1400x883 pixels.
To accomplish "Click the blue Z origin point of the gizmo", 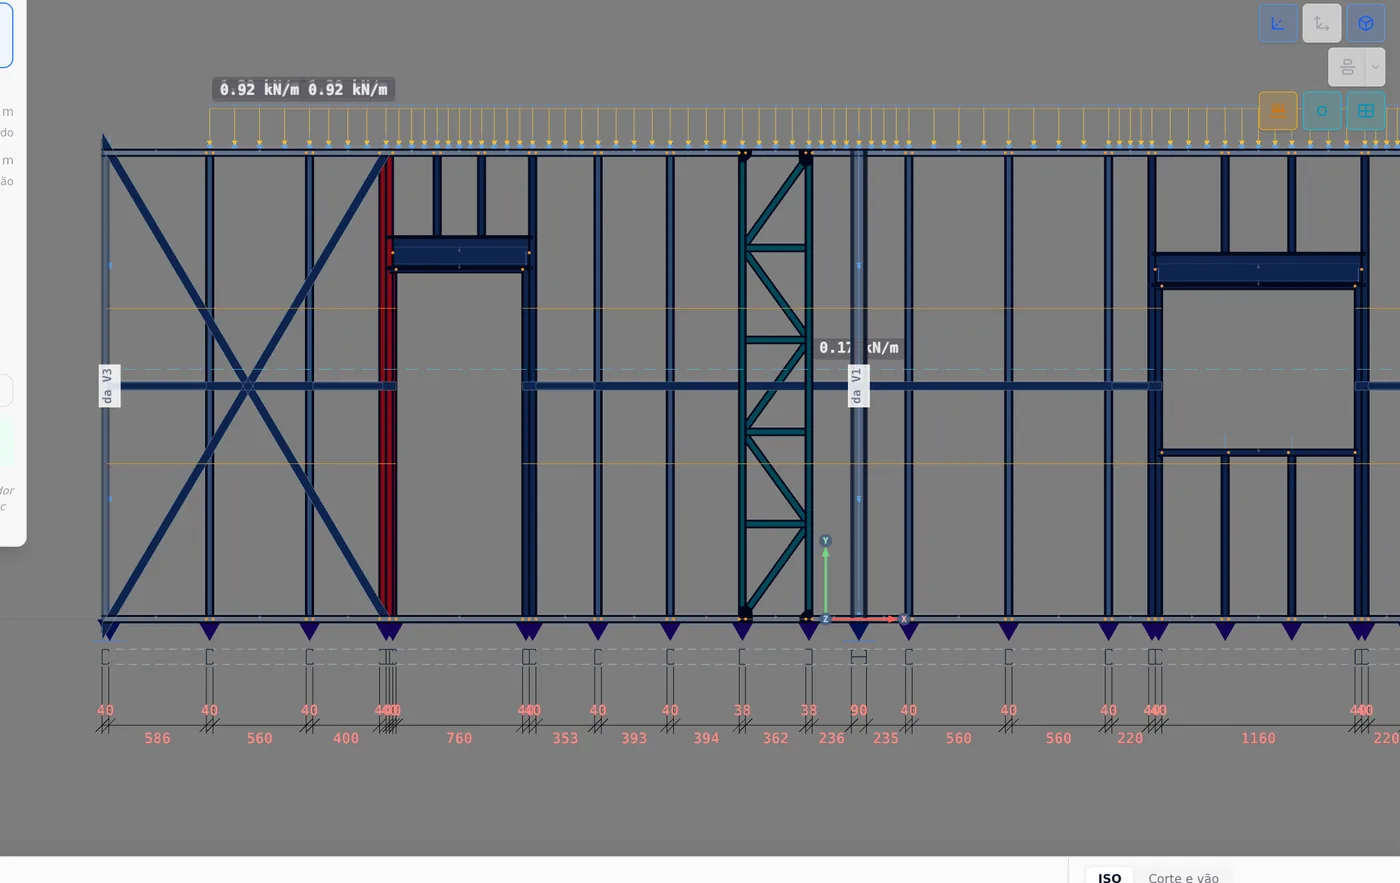I will 826,619.
